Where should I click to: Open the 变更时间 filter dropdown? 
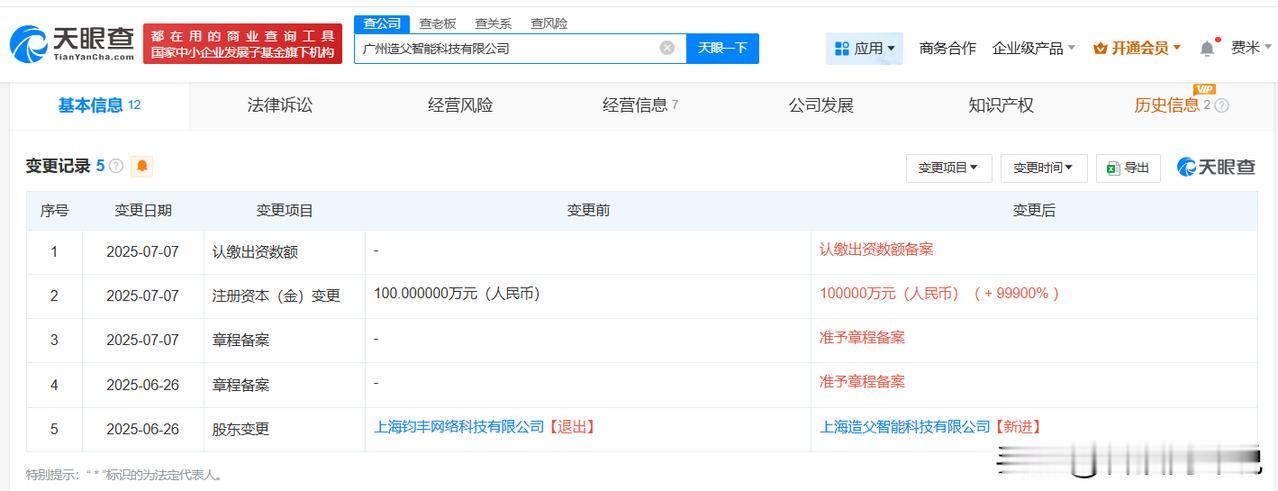(x=1043, y=168)
